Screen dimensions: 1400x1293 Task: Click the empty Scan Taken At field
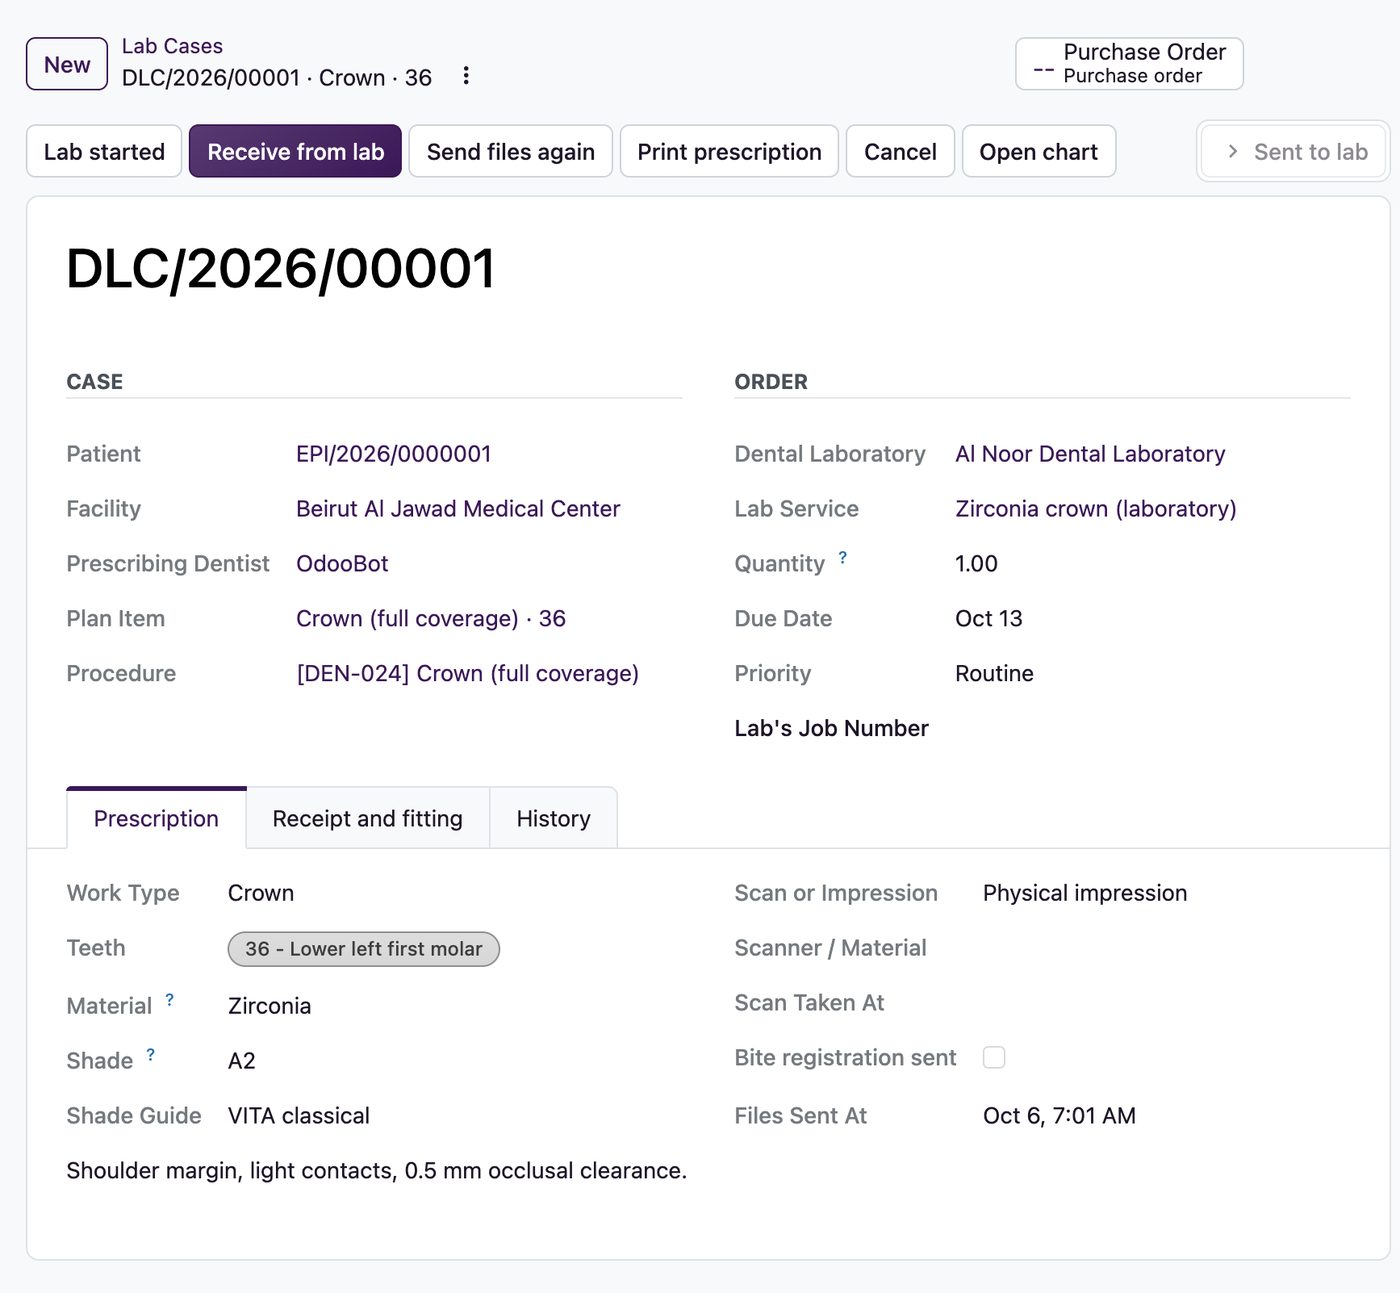coord(1166,1003)
